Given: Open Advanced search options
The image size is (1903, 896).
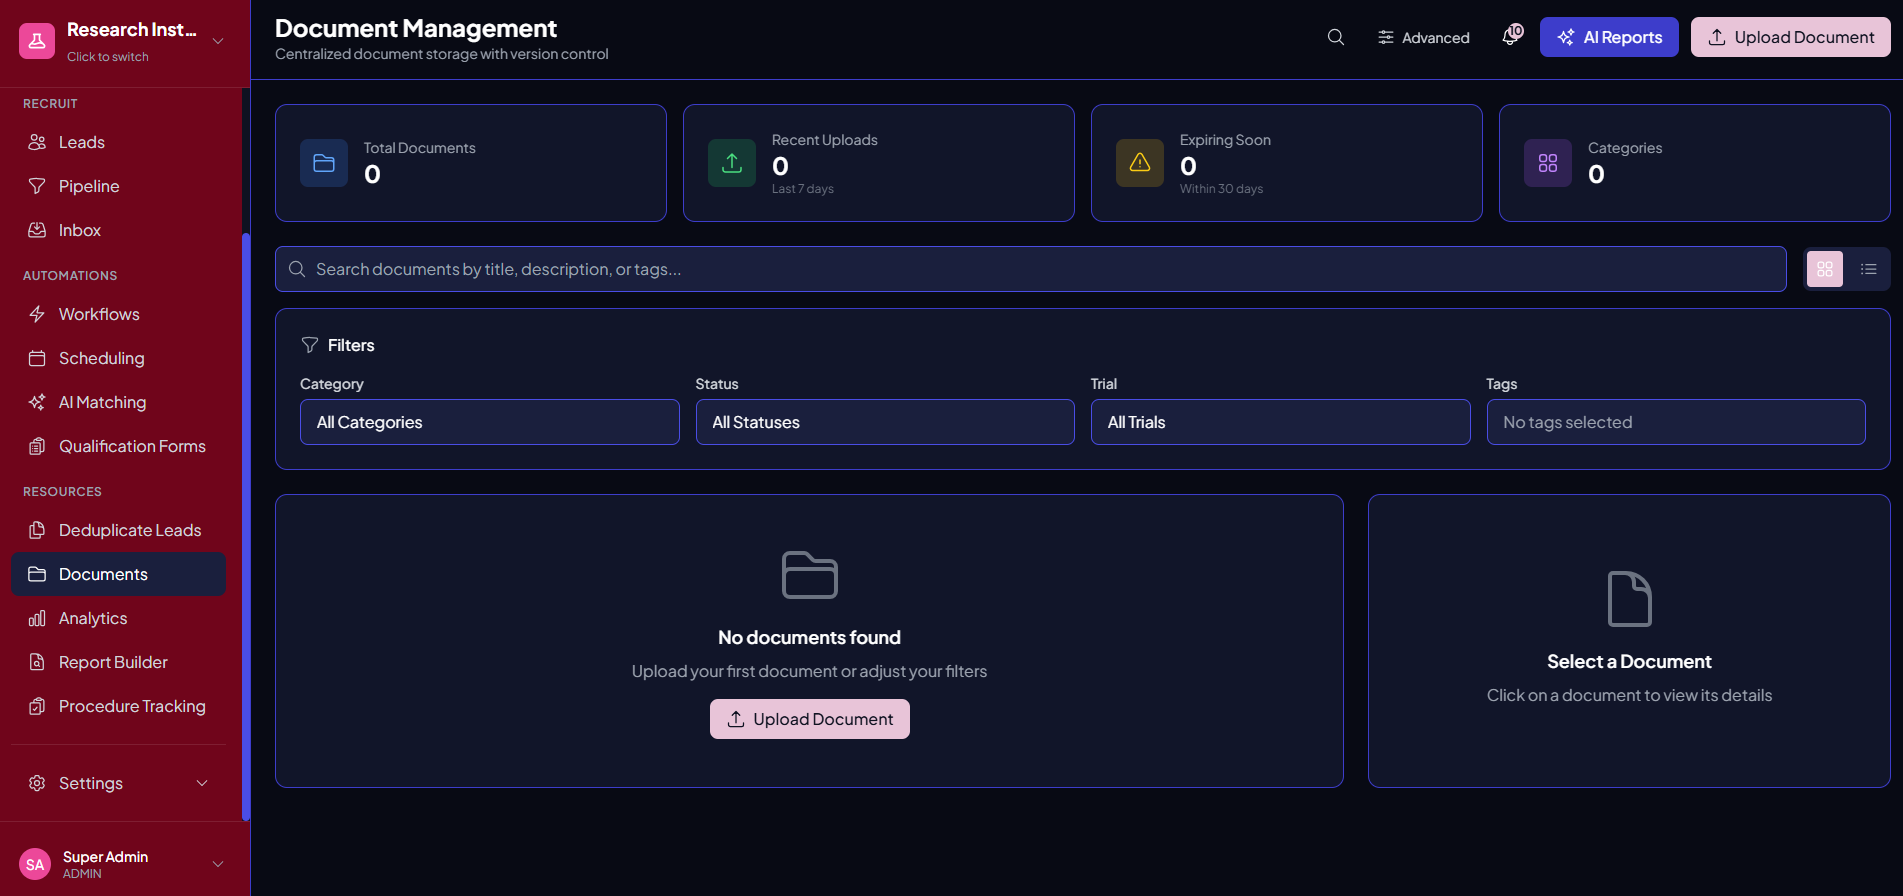Looking at the screenshot, I should click(x=1423, y=37).
